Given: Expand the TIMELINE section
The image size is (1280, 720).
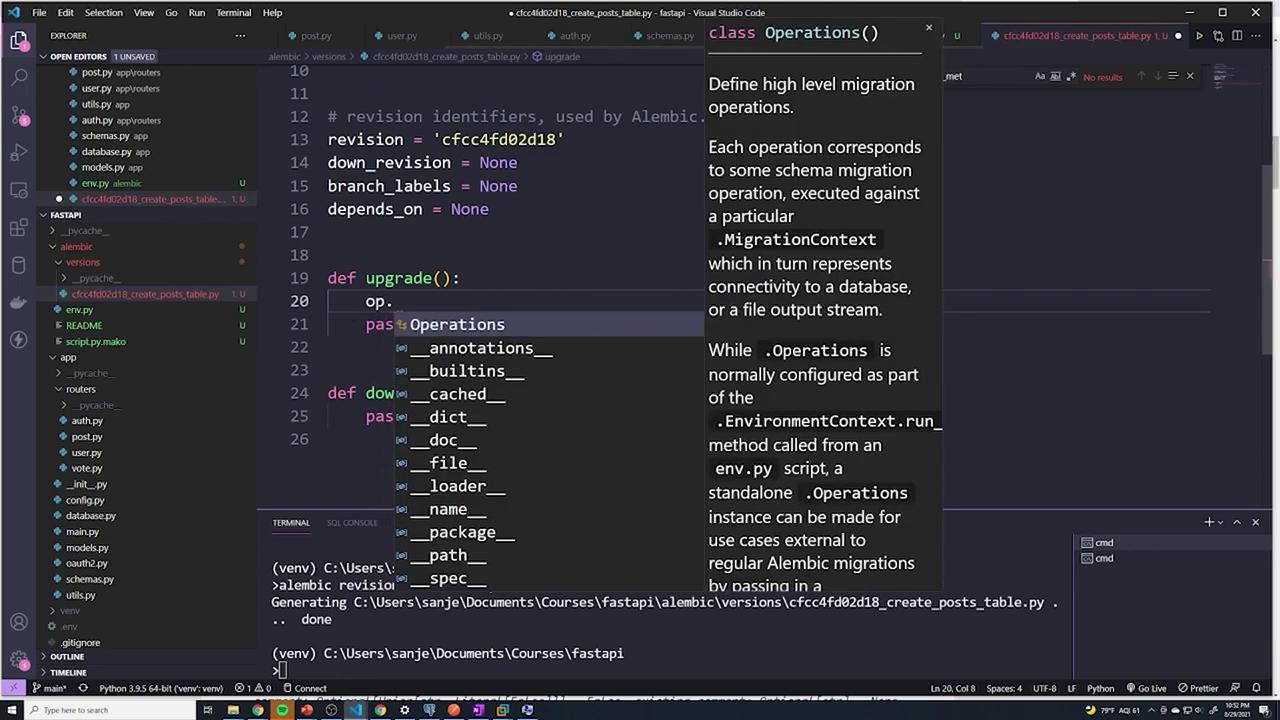Looking at the screenshot, I should pyautogui.click(x=68, y=673).
